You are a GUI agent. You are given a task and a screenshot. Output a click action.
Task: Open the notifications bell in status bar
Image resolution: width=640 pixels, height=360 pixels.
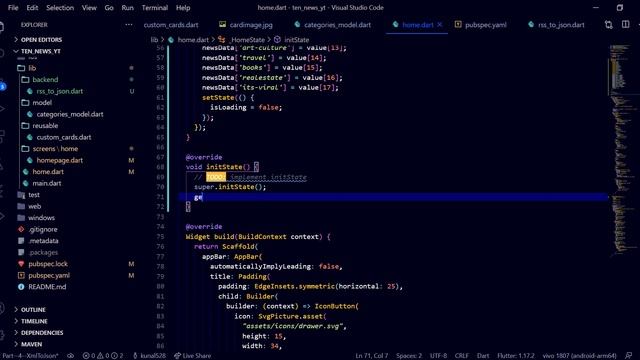click(x=628, y=356)
